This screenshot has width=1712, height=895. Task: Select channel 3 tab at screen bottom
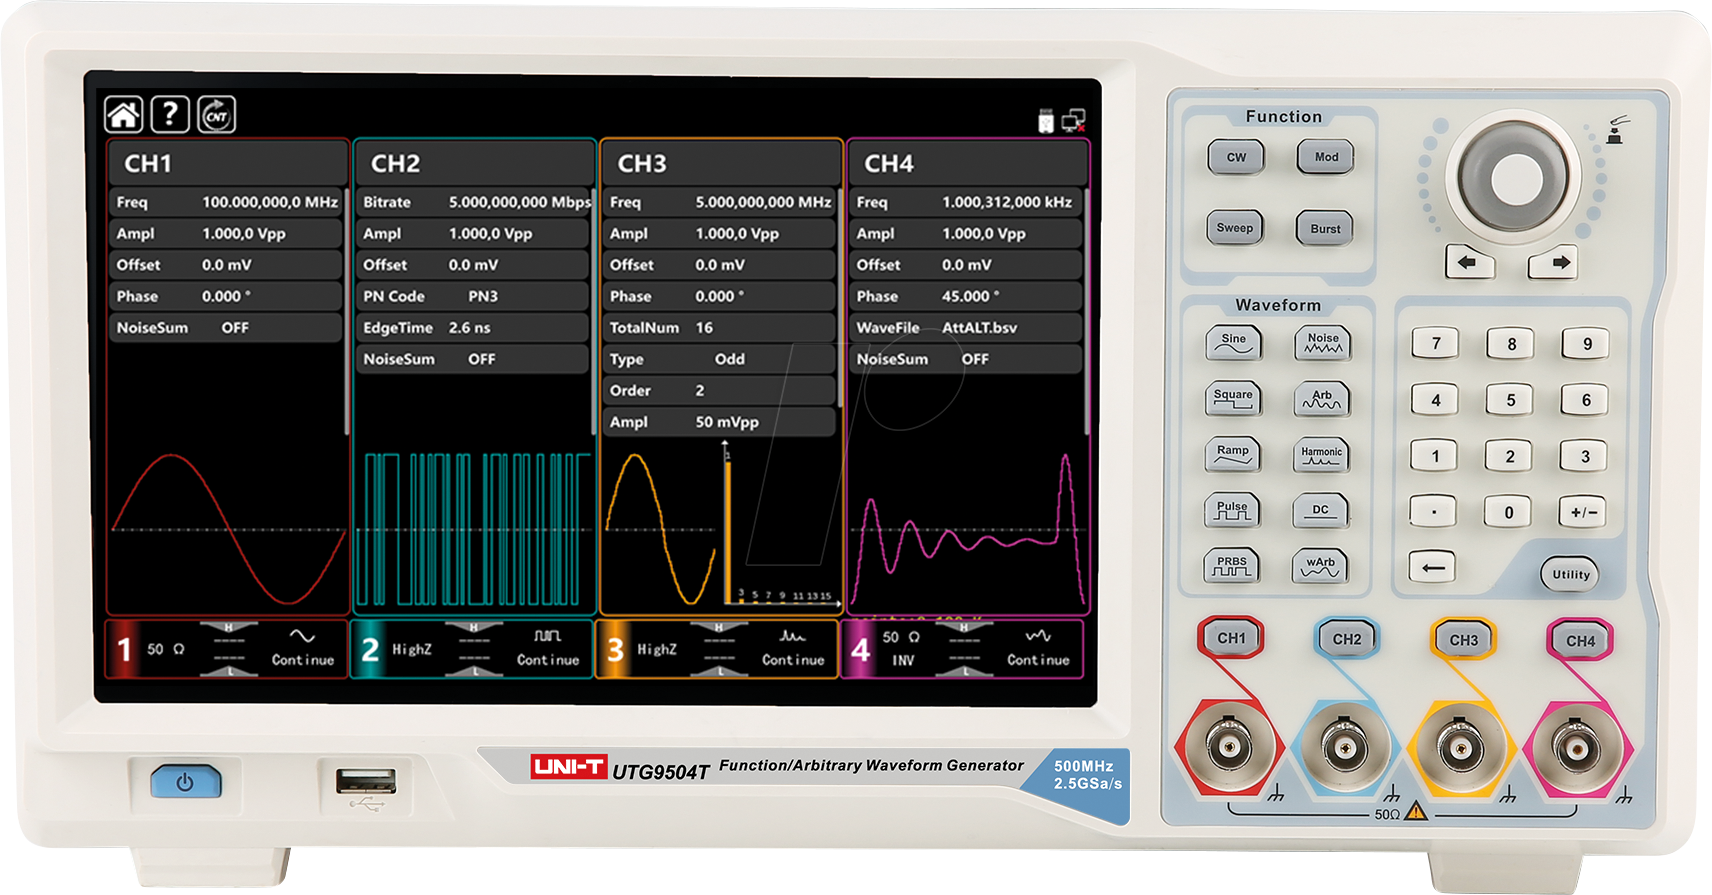(x=716, y=649)
